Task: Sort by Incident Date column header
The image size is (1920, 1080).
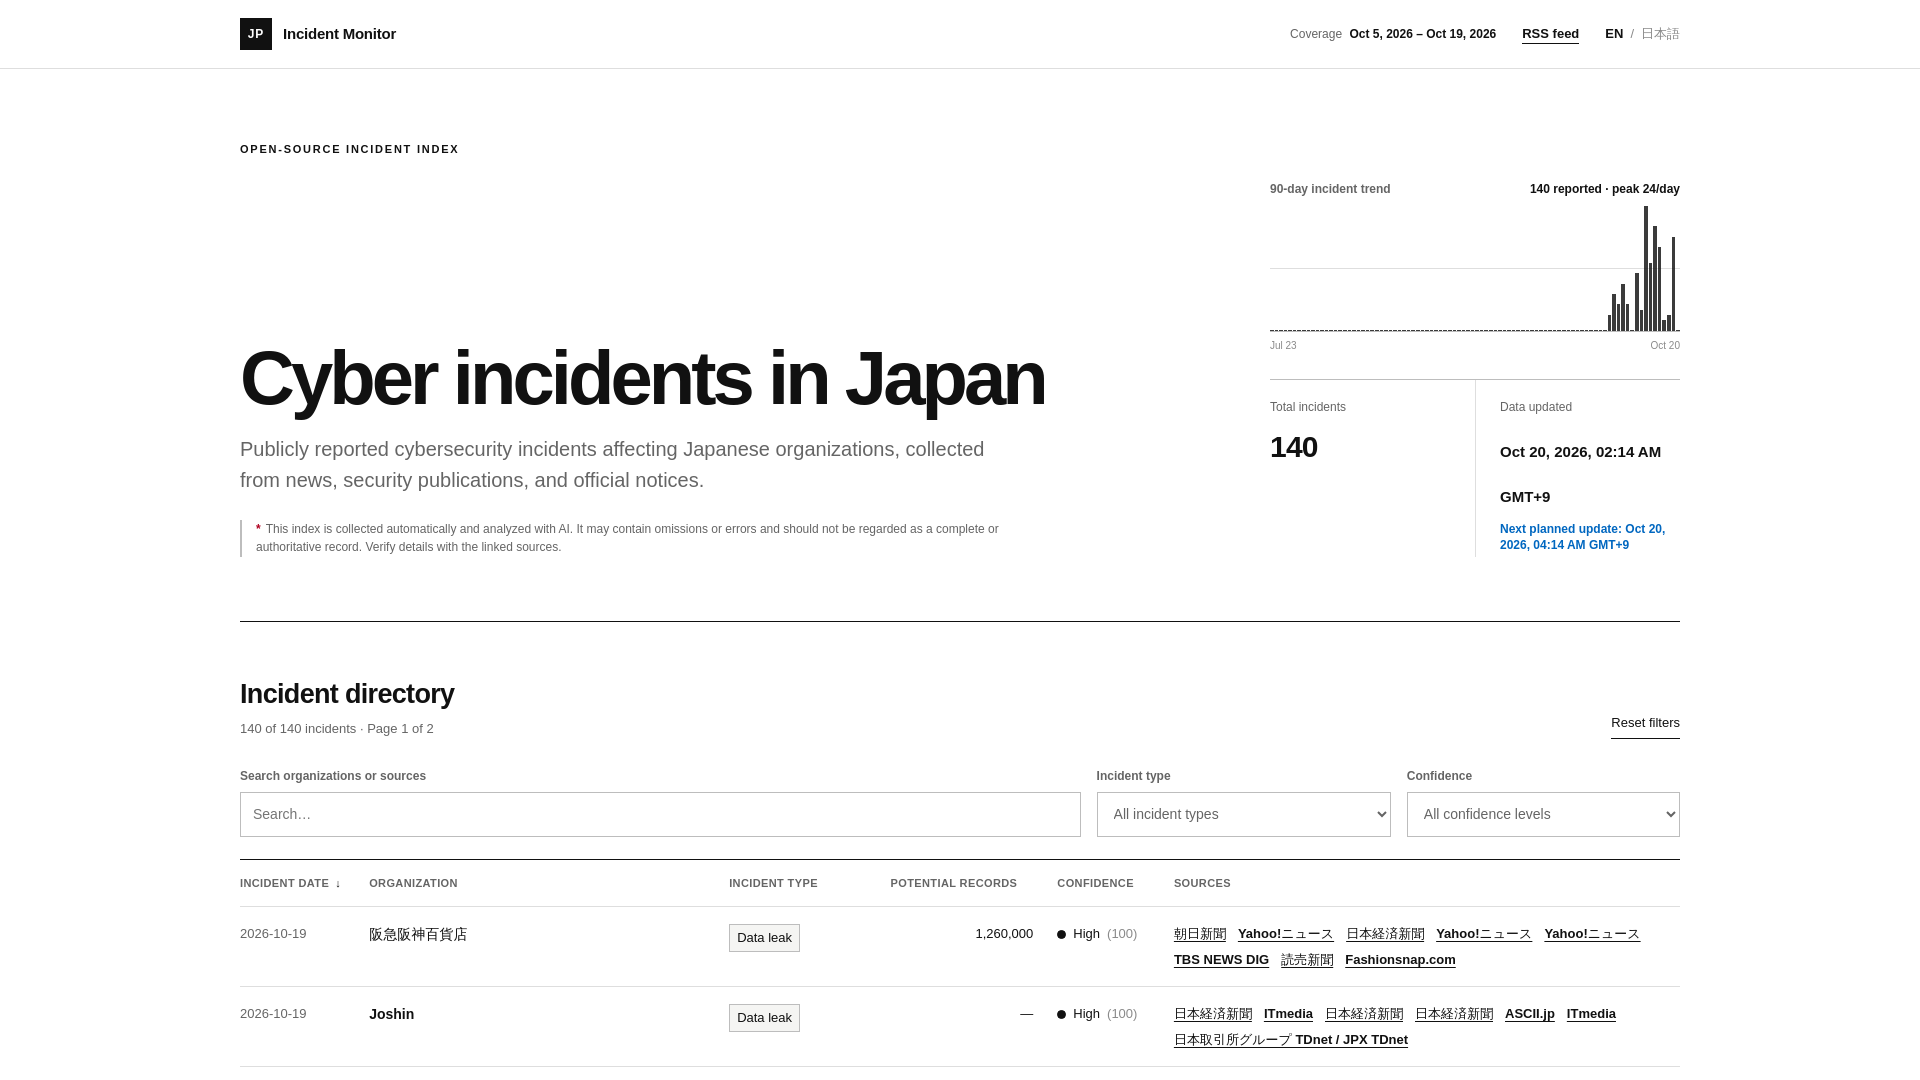Action: [x=290, y=883]
